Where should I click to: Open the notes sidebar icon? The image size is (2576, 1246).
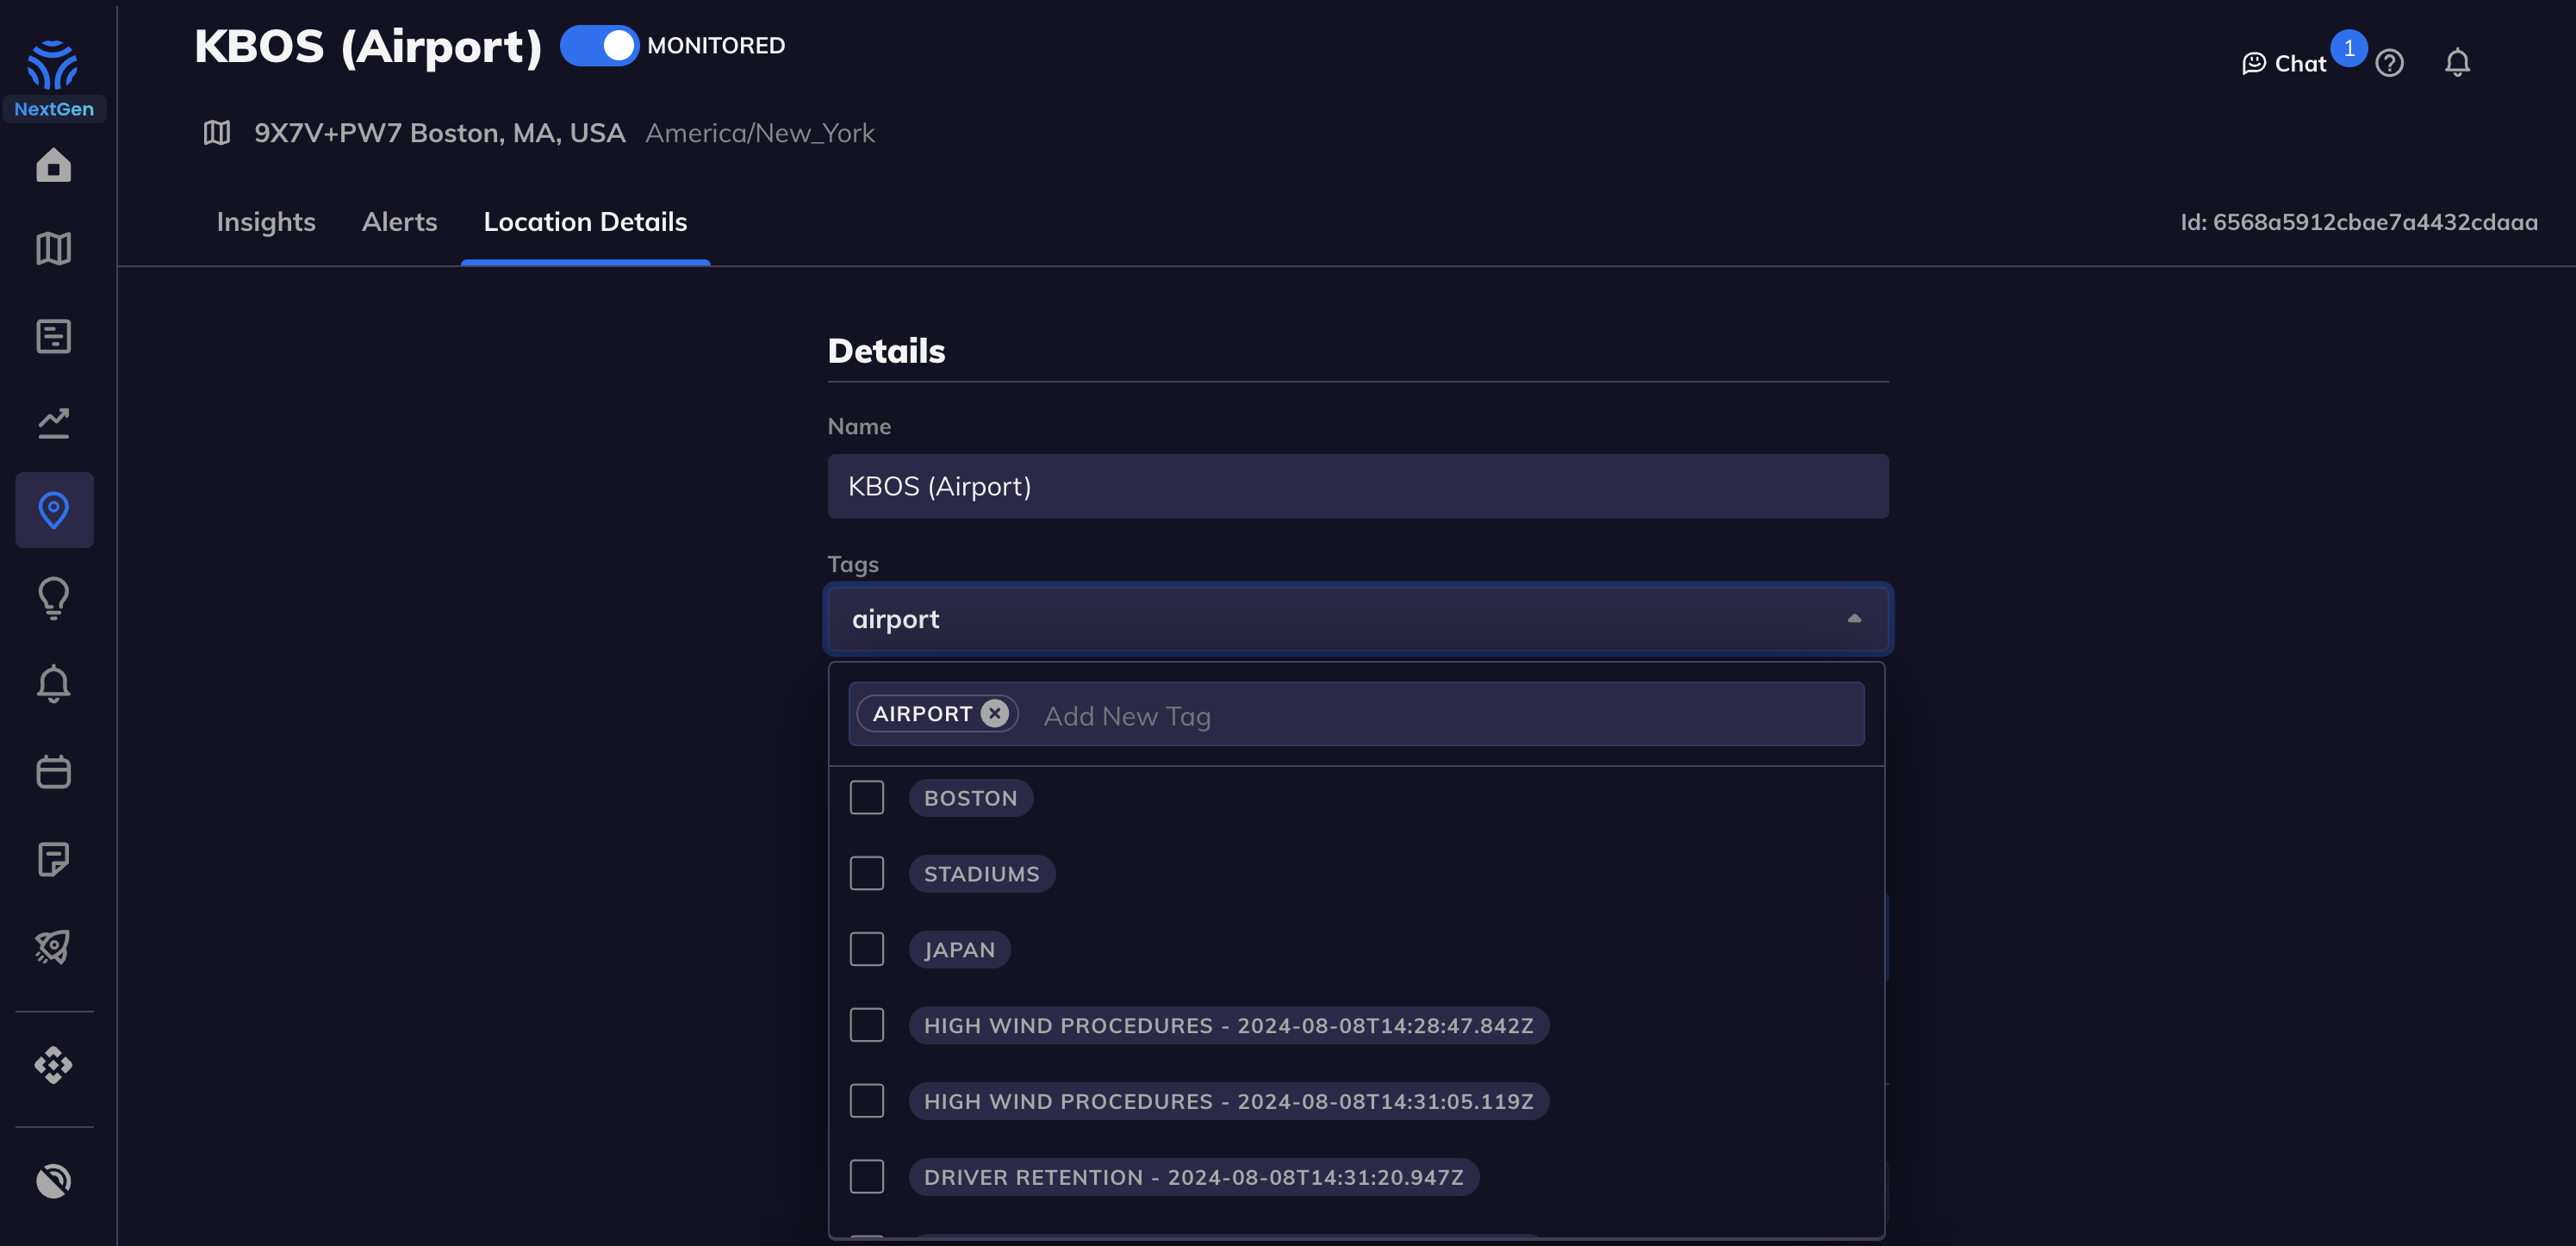click(53, 859)
